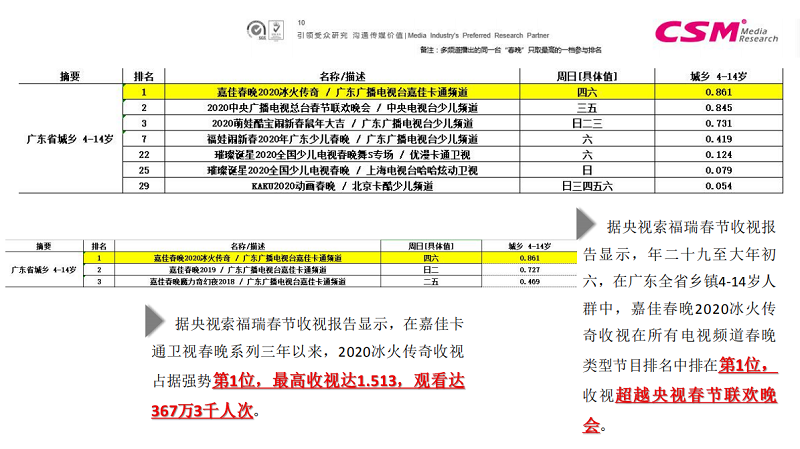
Task: Click the line '奇收视在所有电视频道春晚'
Action: point(680,335)
